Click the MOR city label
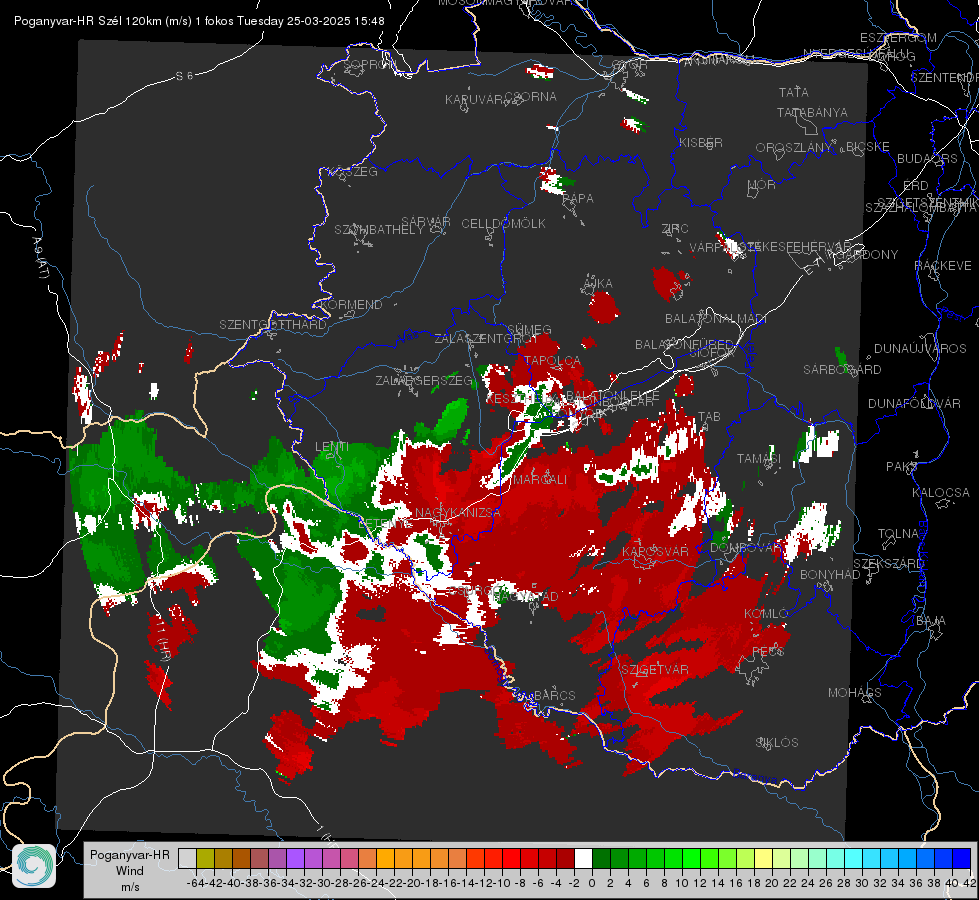Viewport: 979px width, 900px height. [x=762, y=185]
